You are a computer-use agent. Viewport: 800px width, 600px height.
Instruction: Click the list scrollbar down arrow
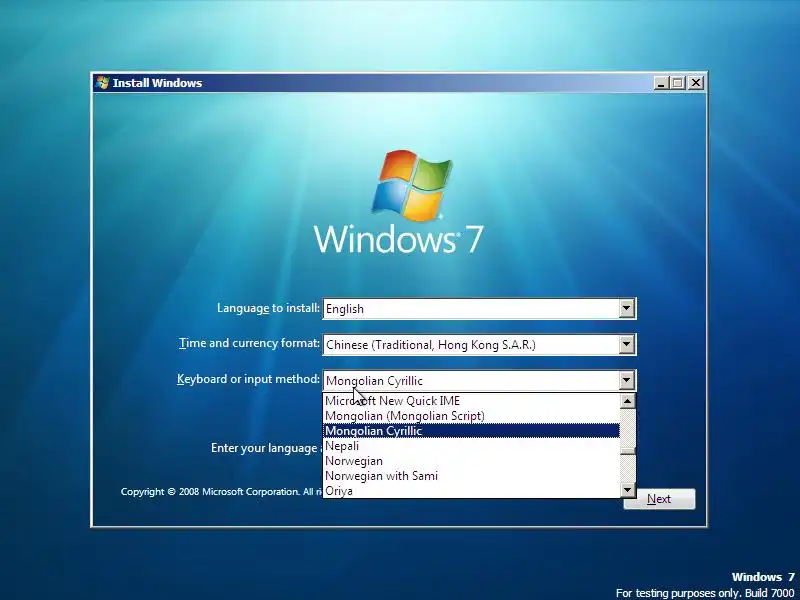628,490
